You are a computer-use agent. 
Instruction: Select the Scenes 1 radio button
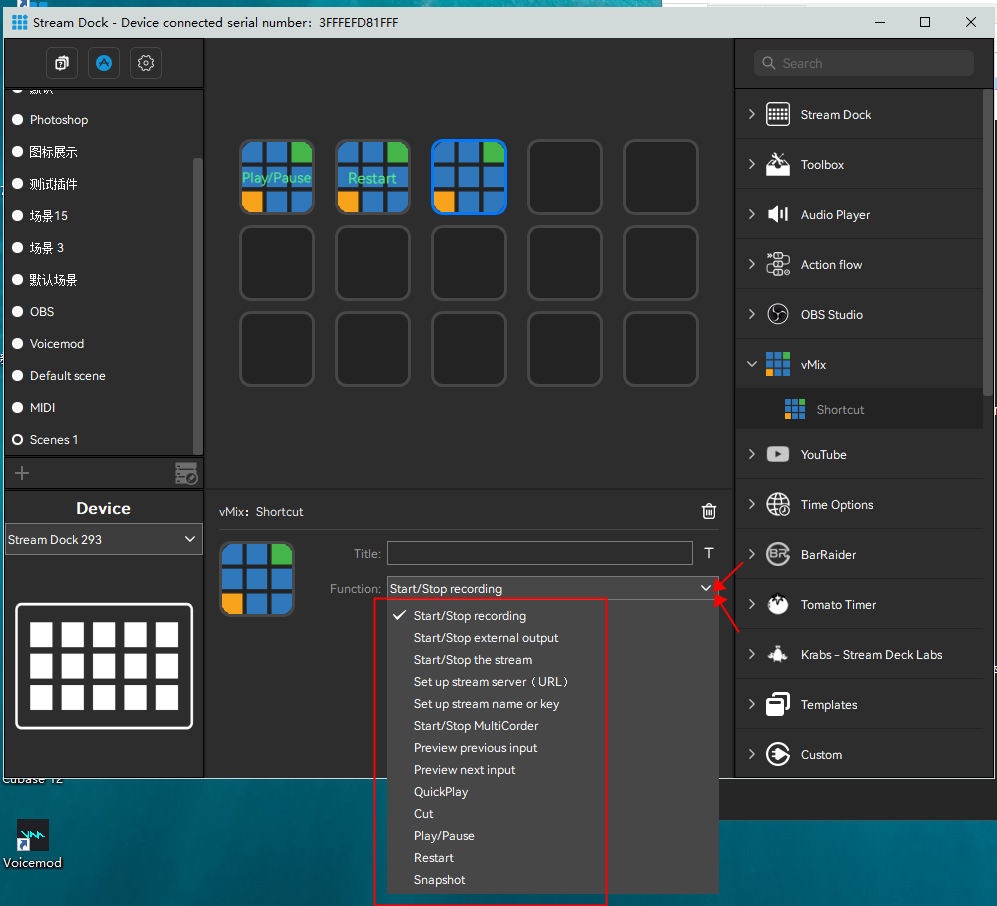coord(18,439)
